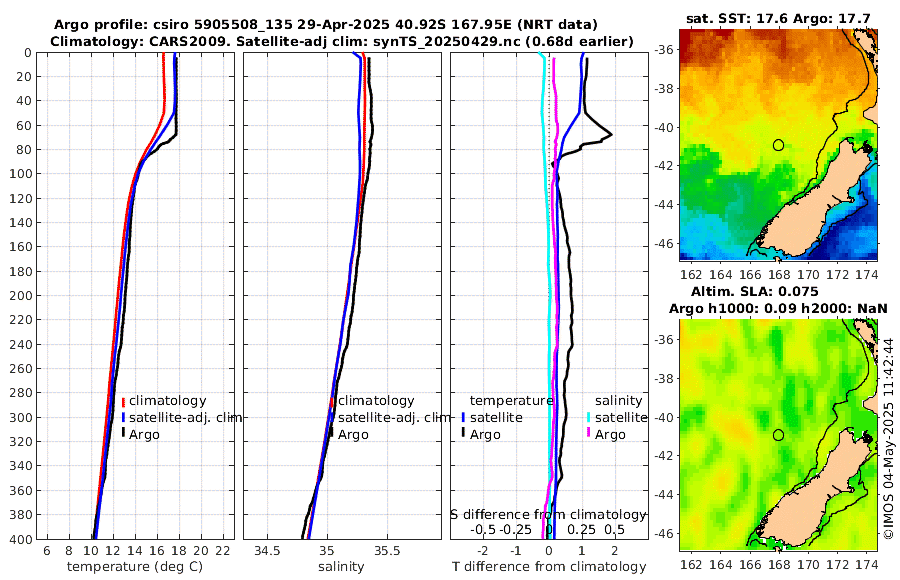Click red climatology marker in temperature legend
The width and height of the screenshot is (900, 580).
click(123, 401)
